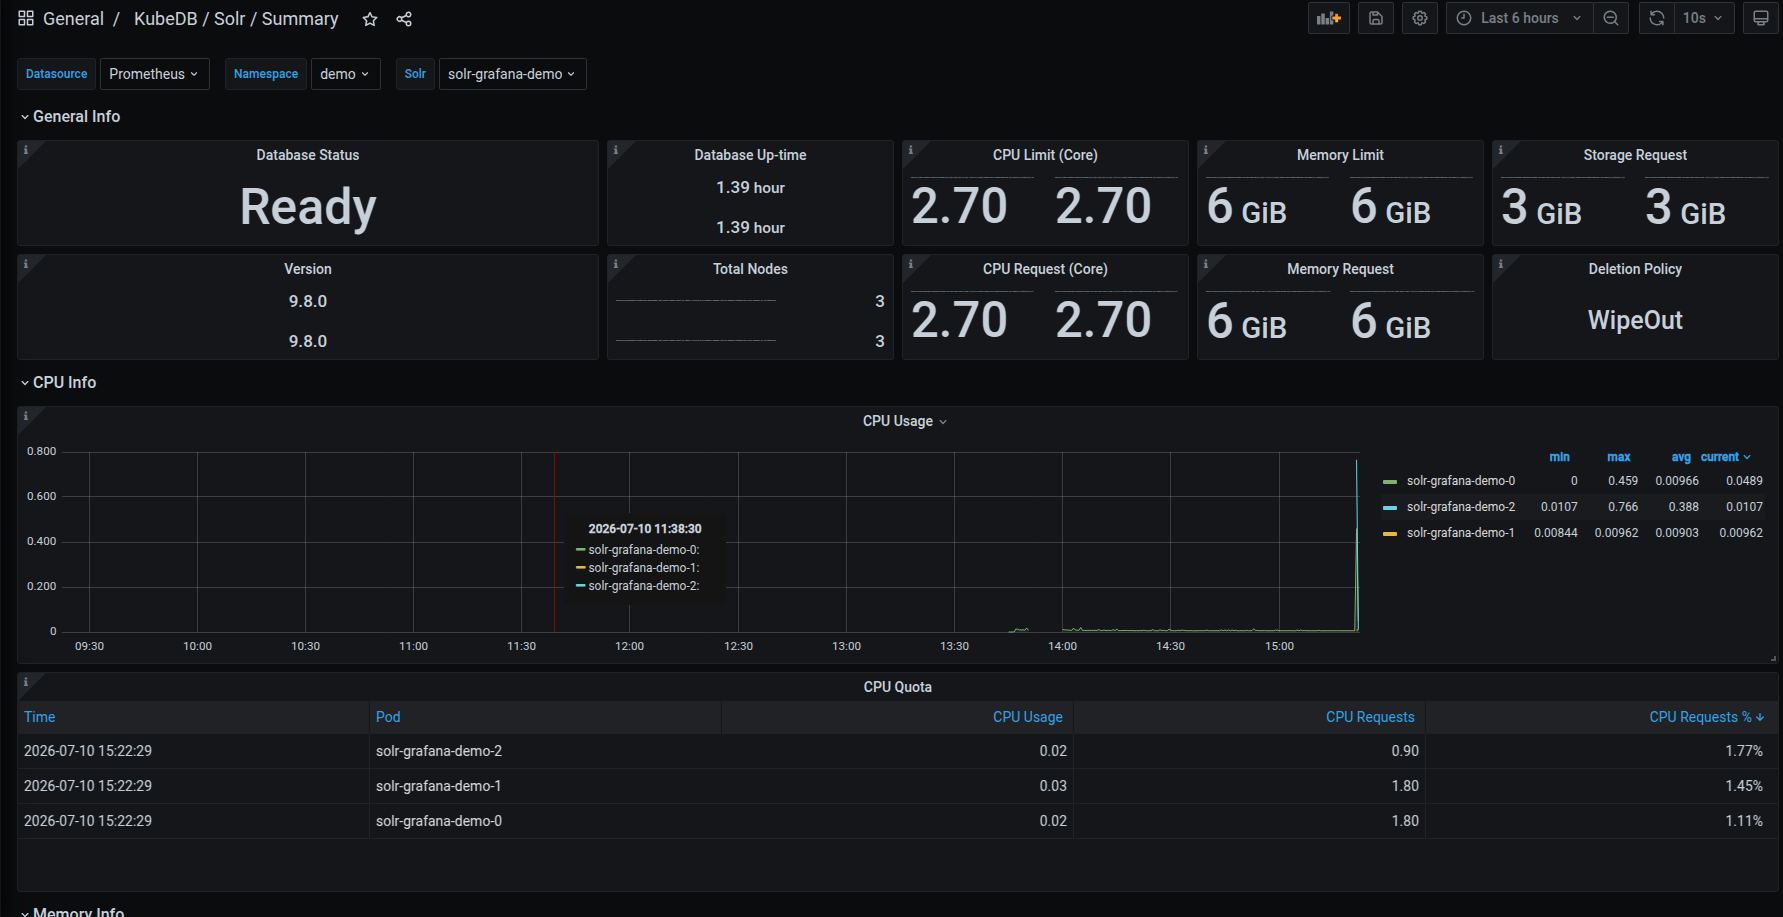
Task: Open the CPU Quota panel title
Action: coord(897,687)
